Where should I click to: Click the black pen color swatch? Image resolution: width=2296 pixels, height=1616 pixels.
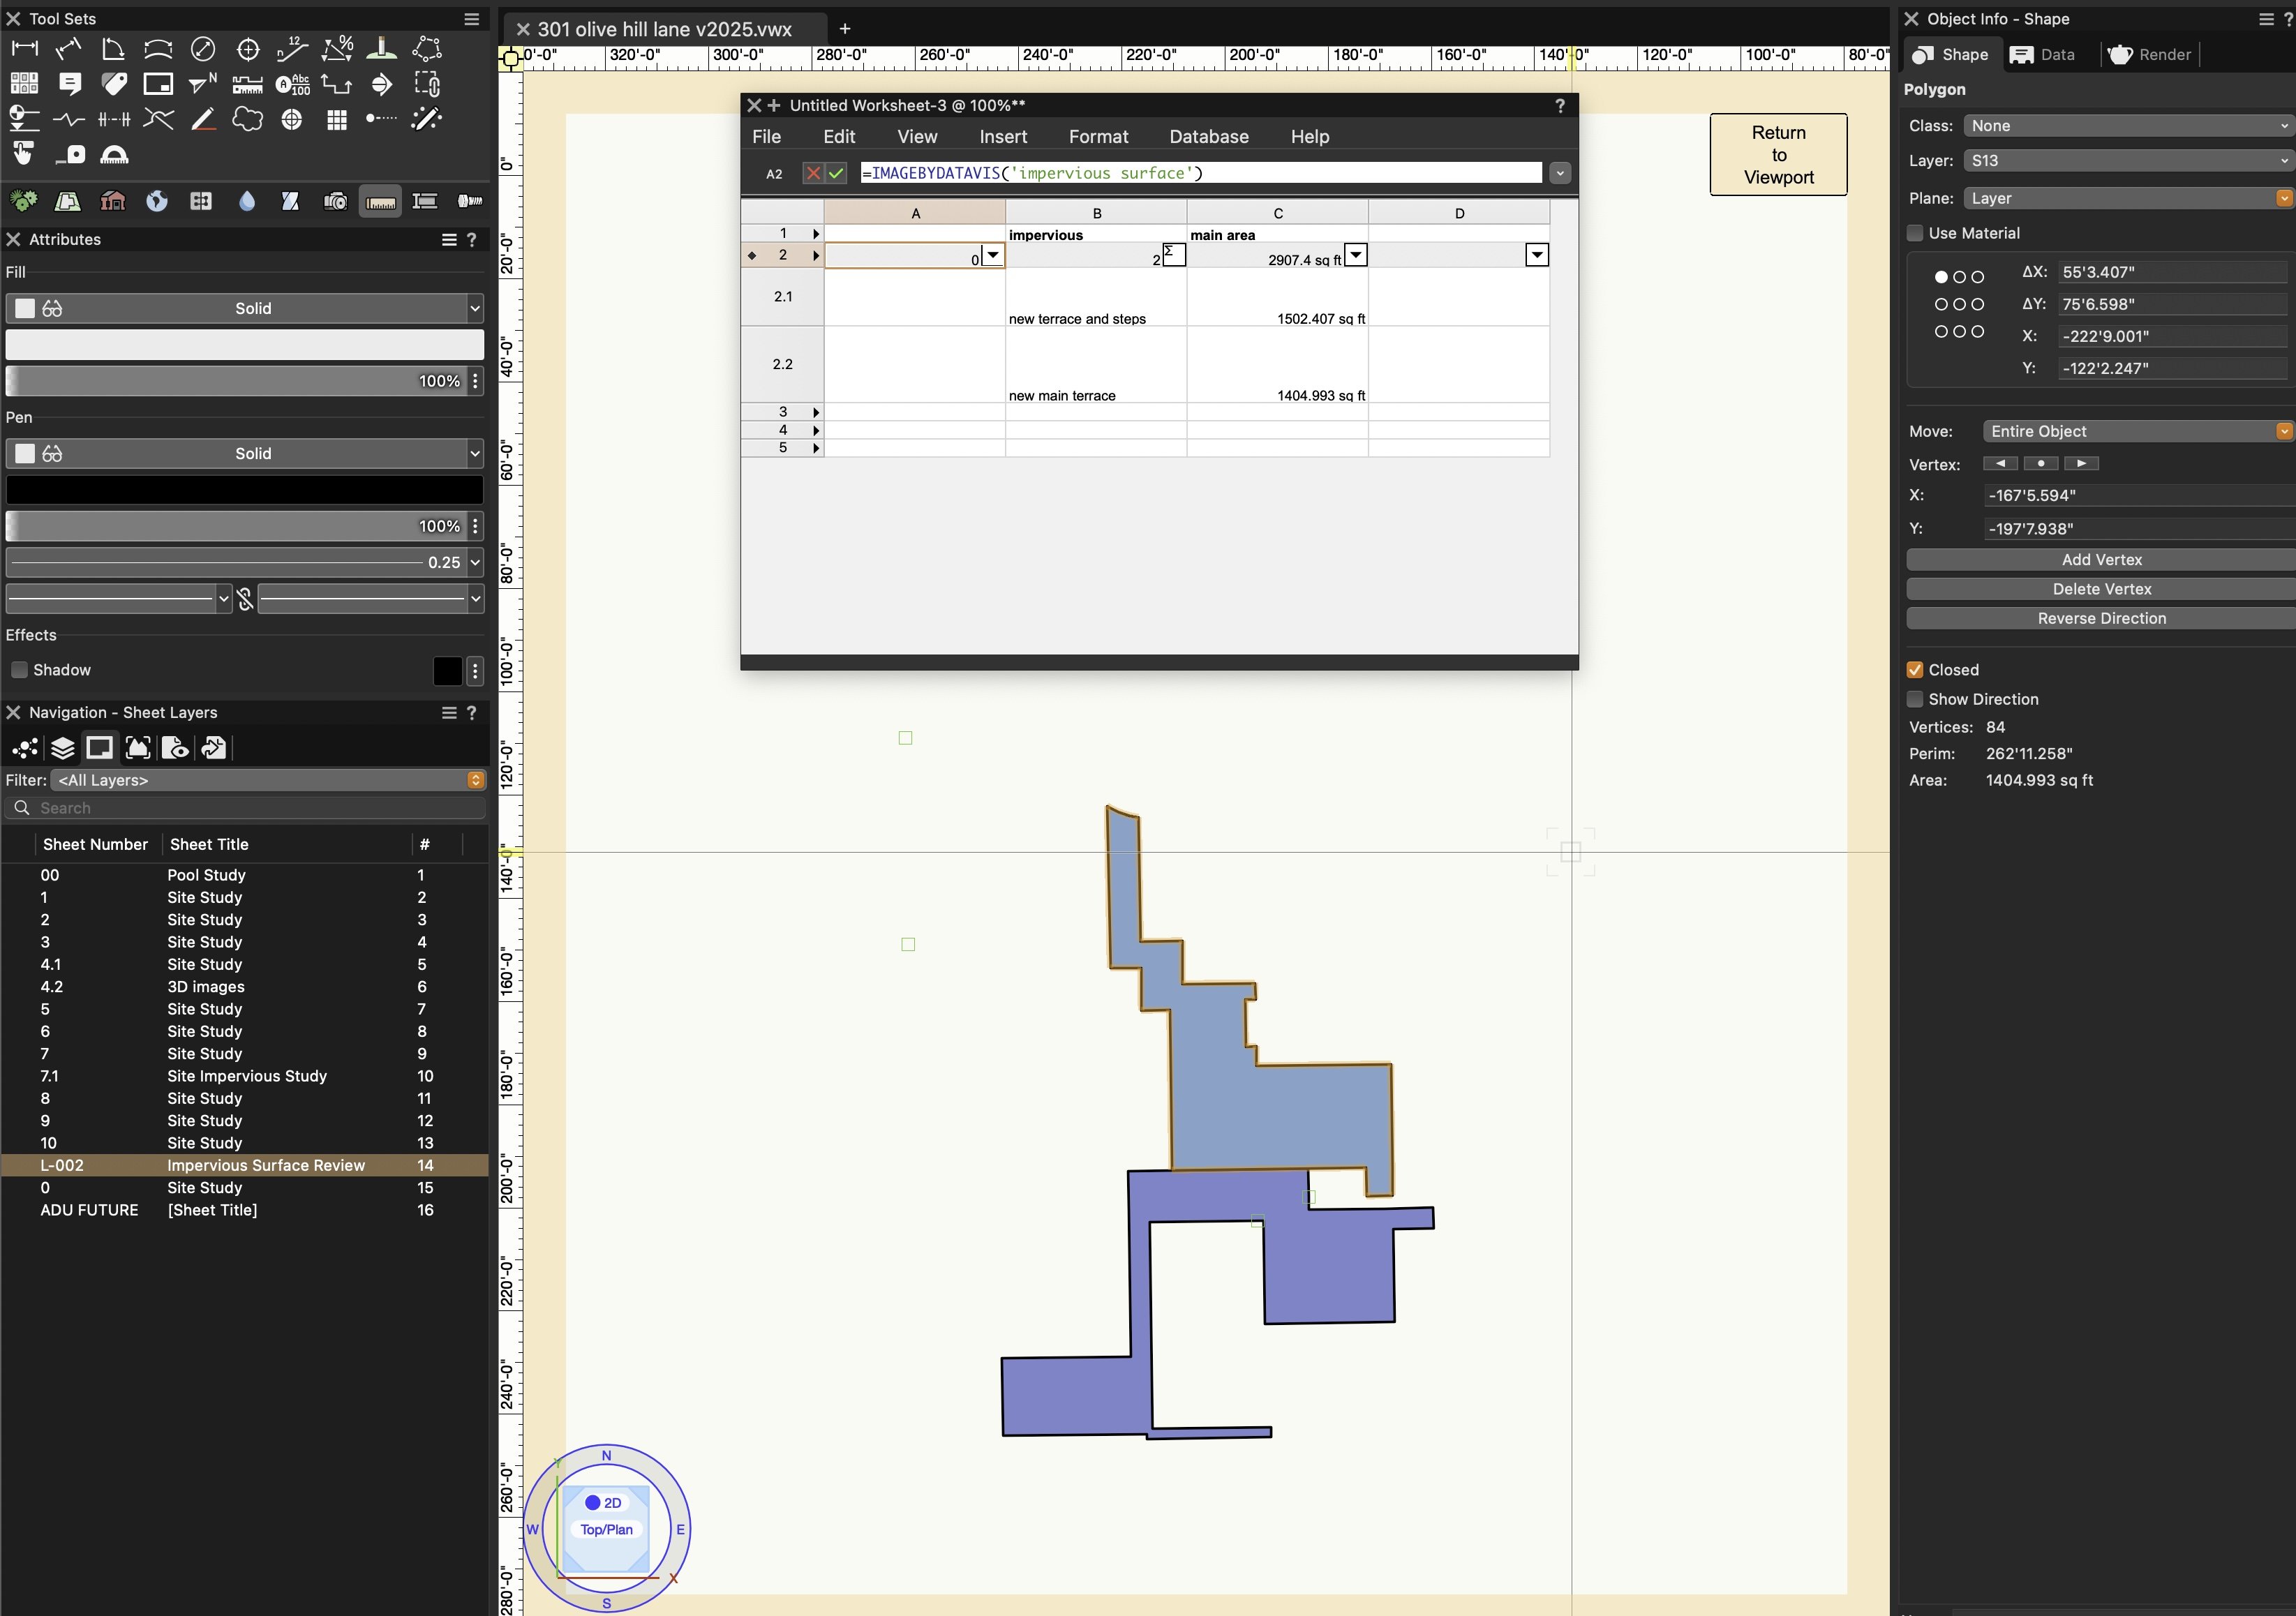[244, 490]
